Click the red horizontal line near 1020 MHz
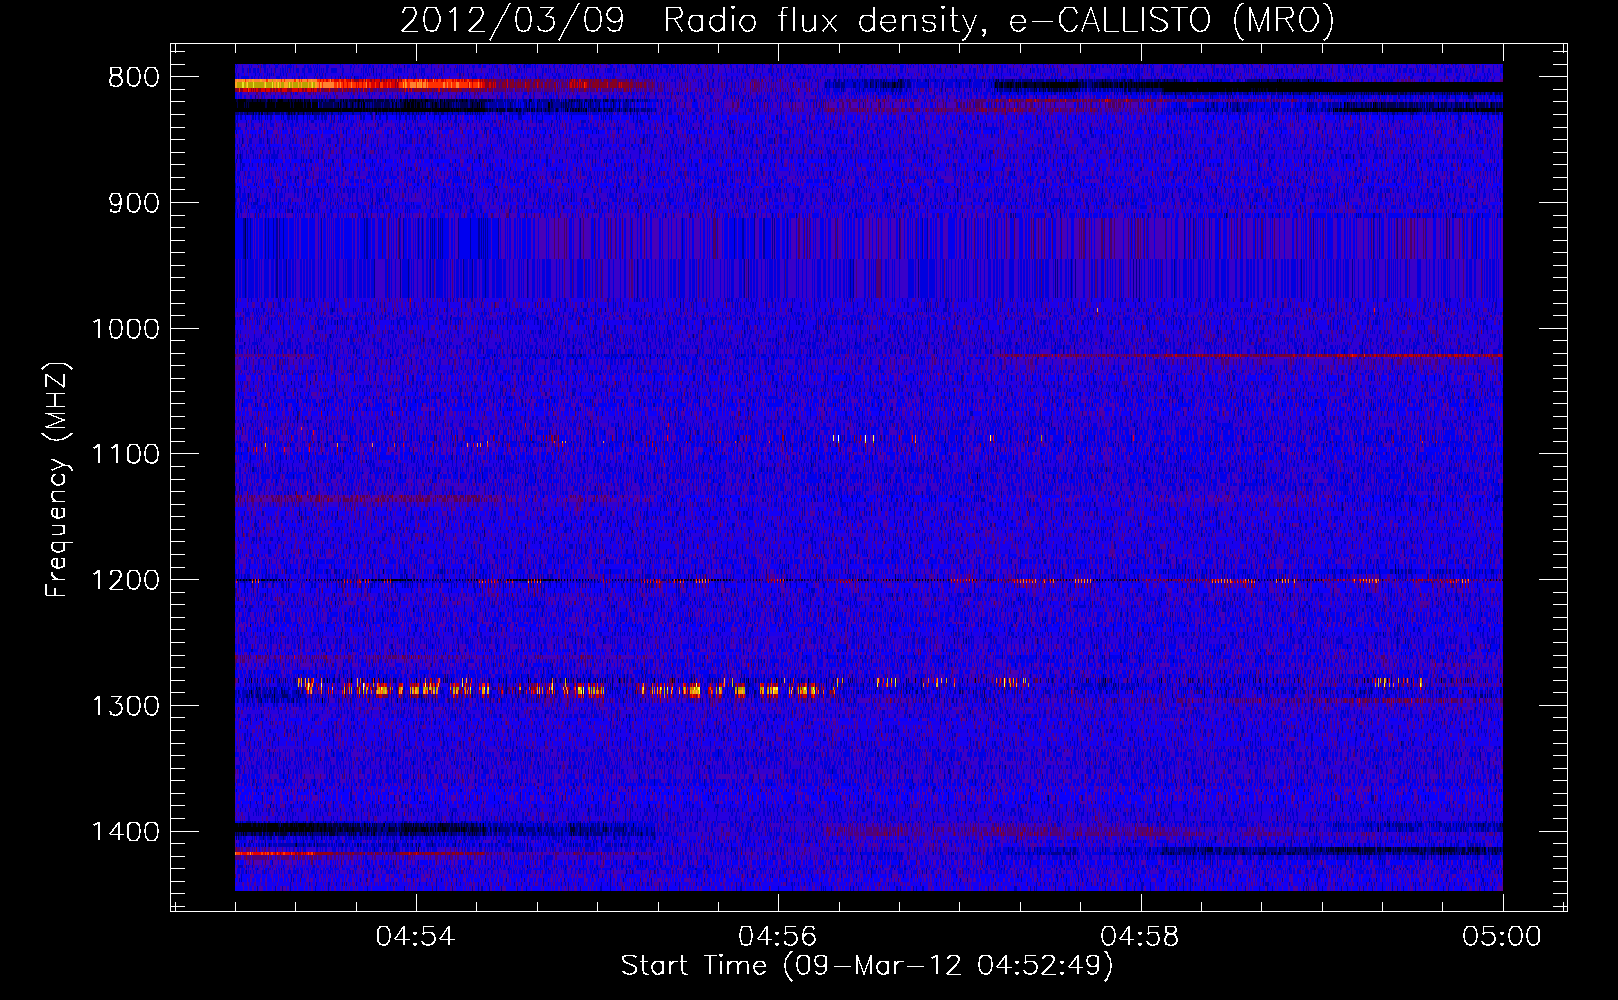The image size is (1618, 1000). (x=1250, y=355)
